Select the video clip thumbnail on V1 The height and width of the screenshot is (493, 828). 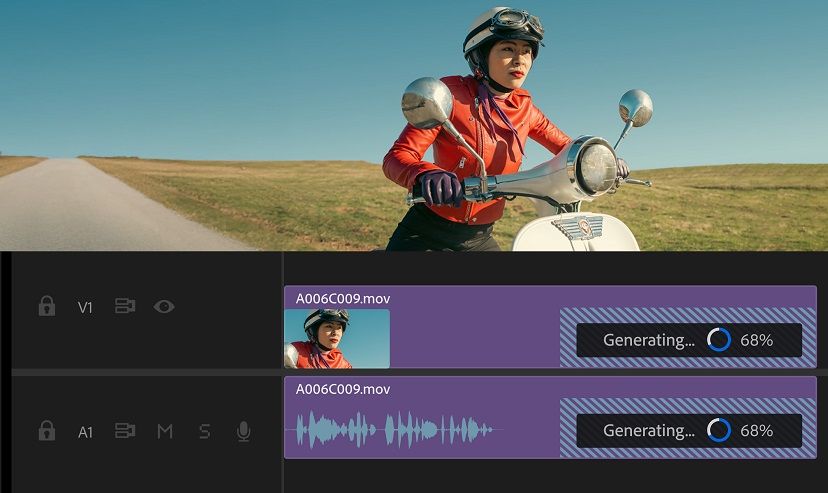(337, 339)
